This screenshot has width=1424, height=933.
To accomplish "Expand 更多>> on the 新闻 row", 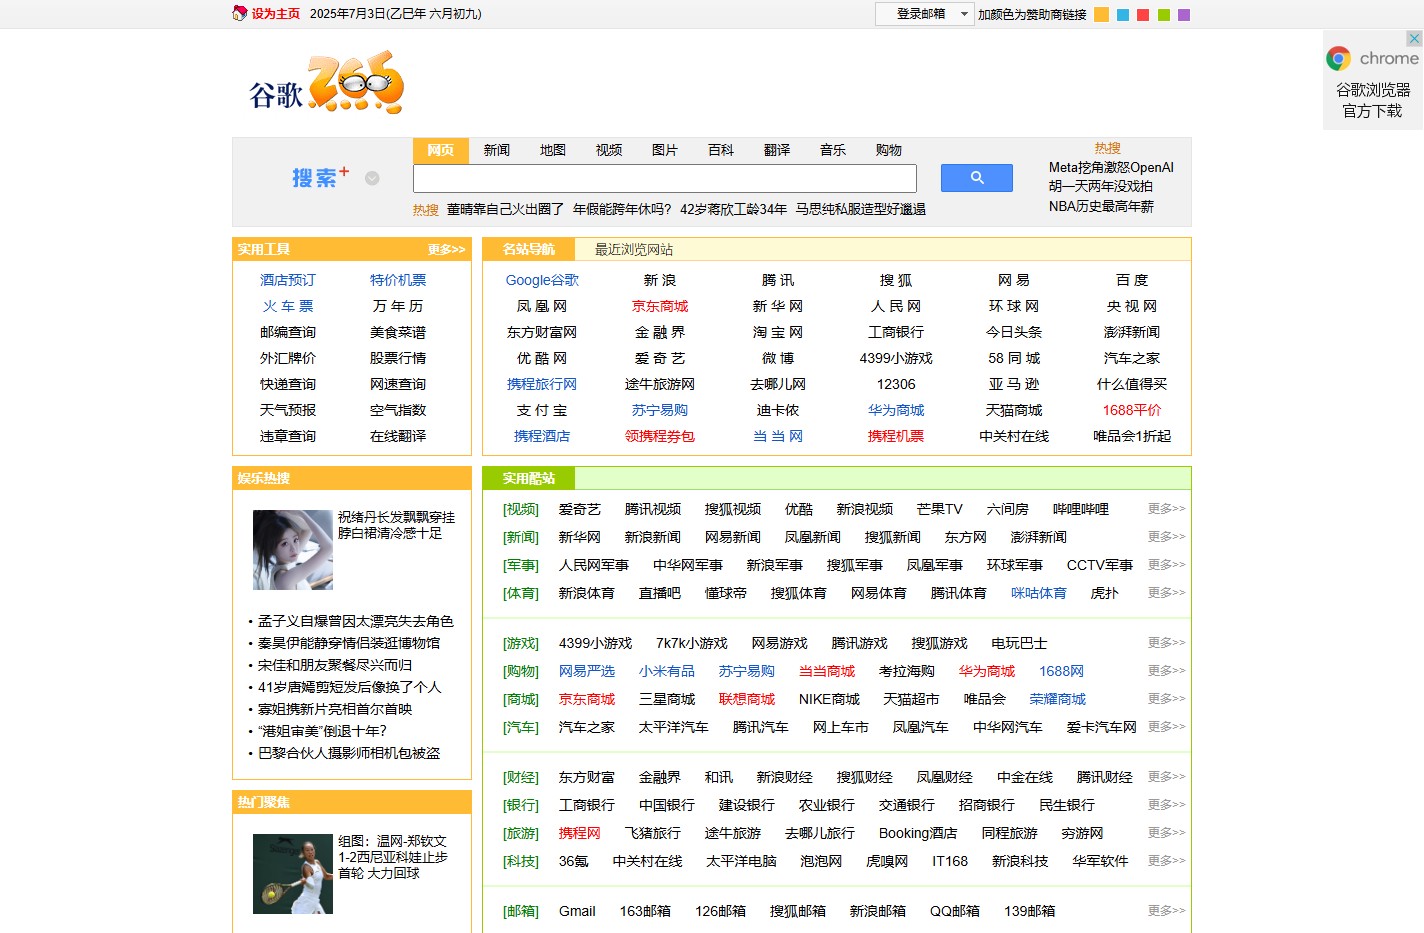I will pyautogui.click(x=1166, y=537).
